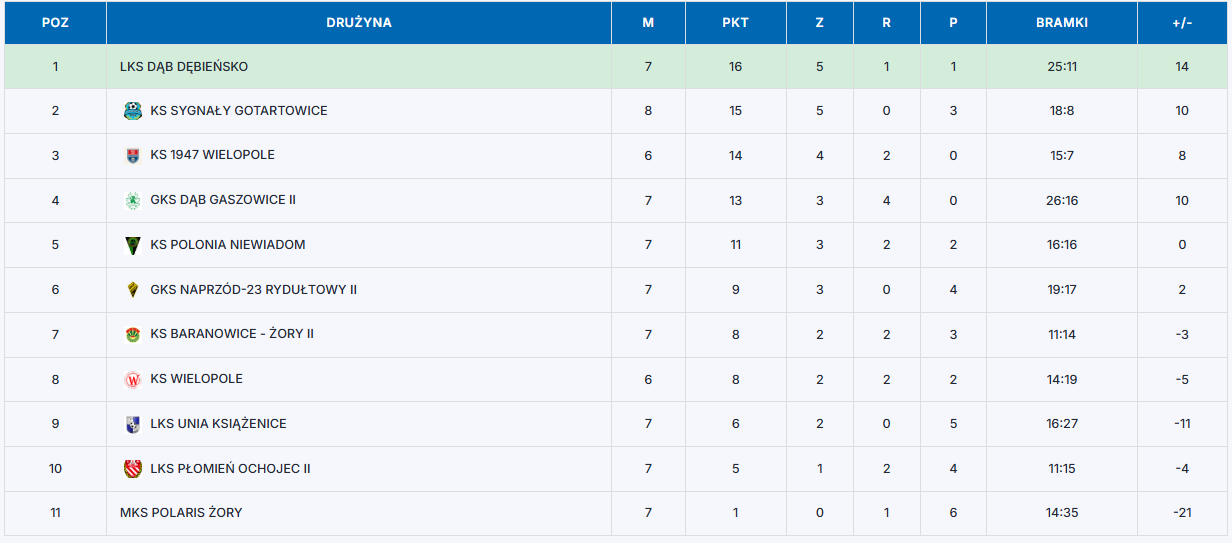Click the KS Polonia Niewiadom team logo

click(132, 245)
